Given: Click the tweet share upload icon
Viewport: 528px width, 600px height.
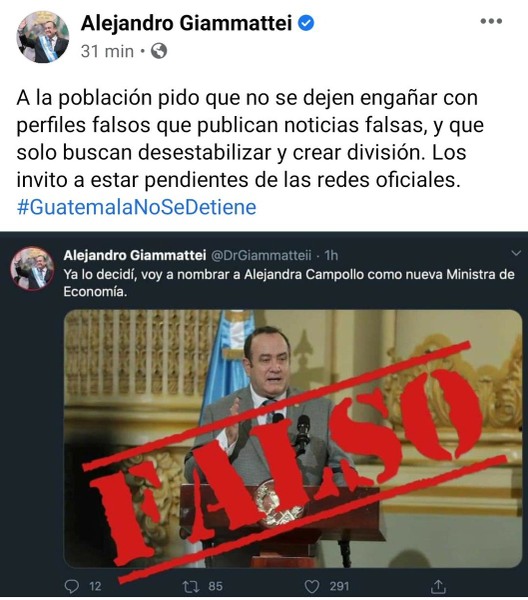Looking at the screenshot, I should [438, 586].
